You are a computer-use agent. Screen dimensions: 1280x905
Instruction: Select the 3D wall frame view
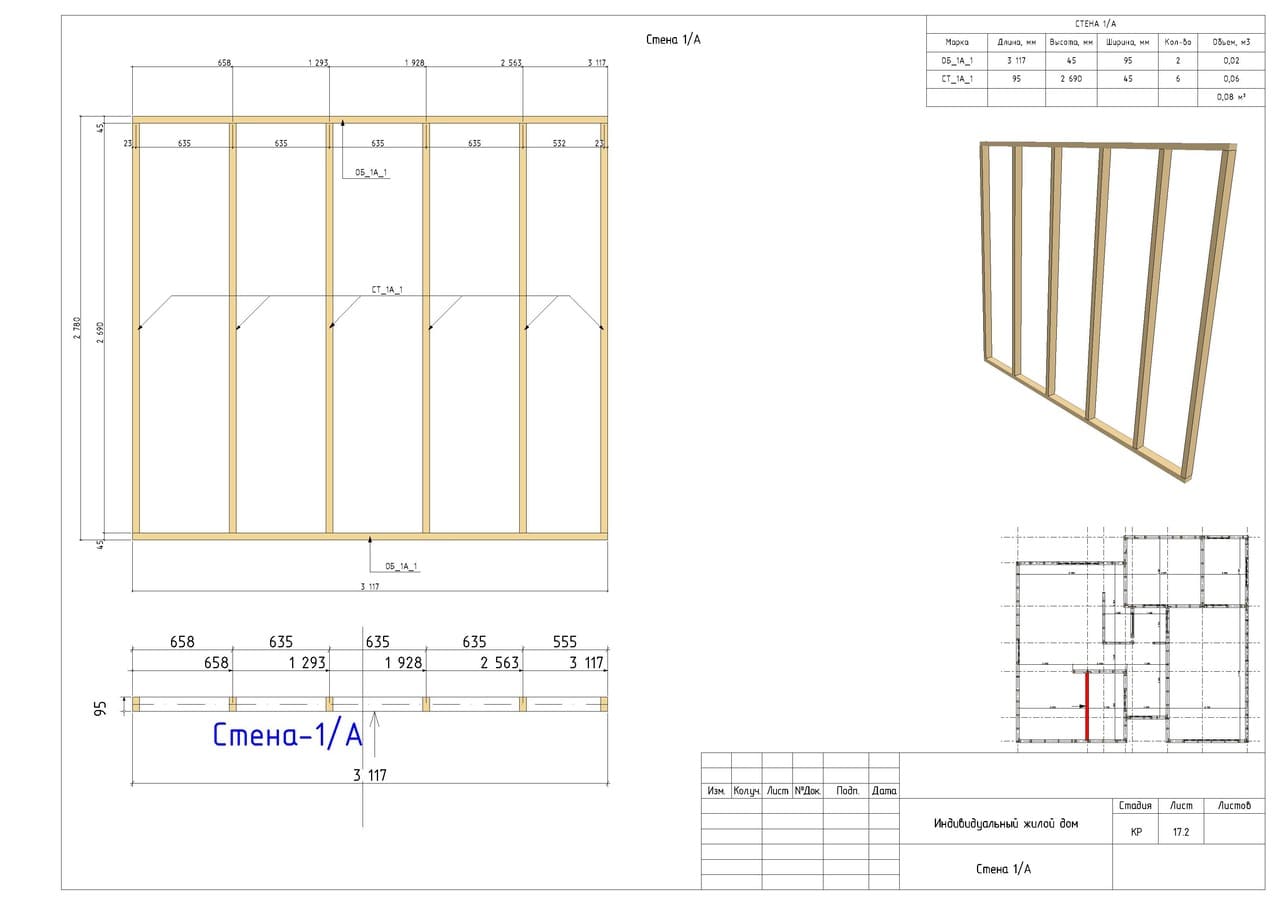[x=1108, y=310]
